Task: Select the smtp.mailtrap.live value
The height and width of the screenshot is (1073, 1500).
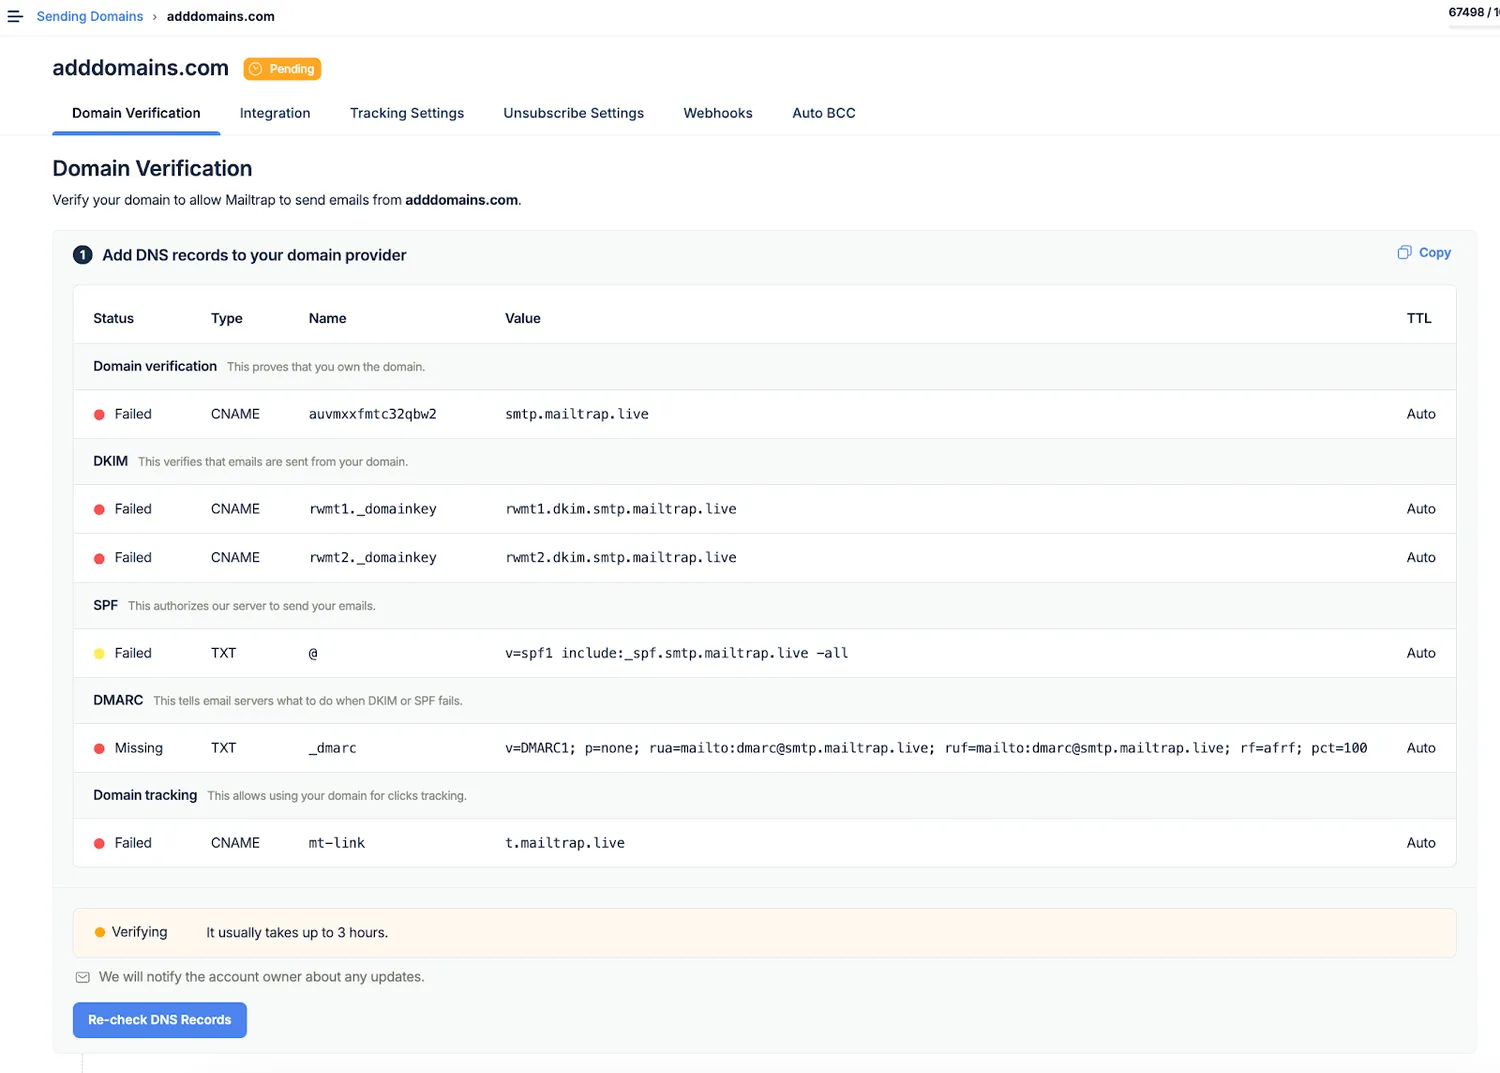Action: click(x=577, y=414)
